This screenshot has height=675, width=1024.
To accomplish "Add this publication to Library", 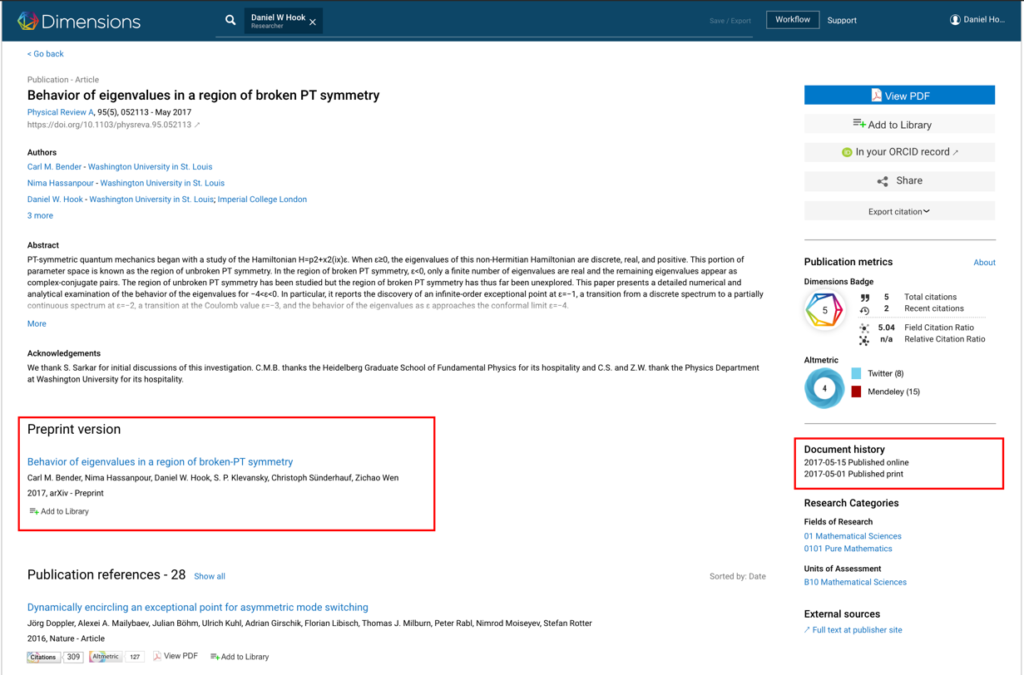I will pyautogui.click(x=899, y=124).
